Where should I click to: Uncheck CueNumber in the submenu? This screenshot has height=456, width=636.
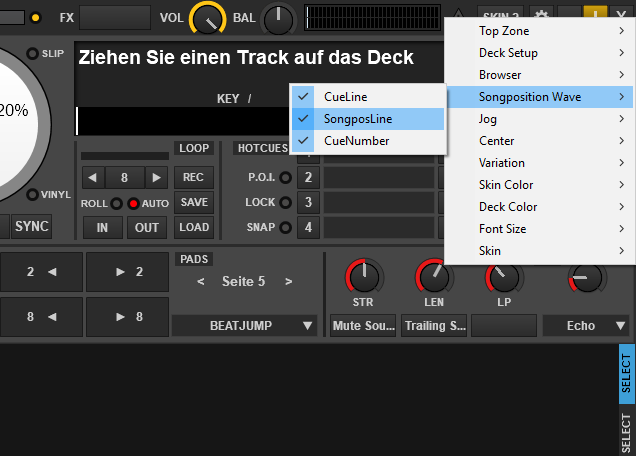368,141
